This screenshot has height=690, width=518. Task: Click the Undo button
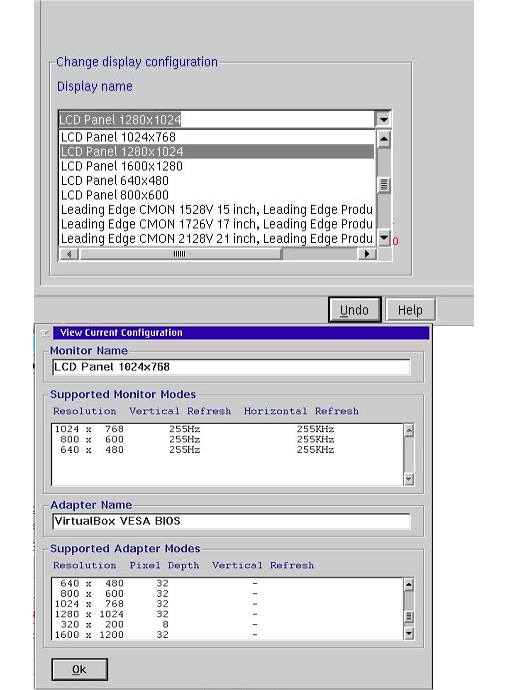[x=354, y=310]
